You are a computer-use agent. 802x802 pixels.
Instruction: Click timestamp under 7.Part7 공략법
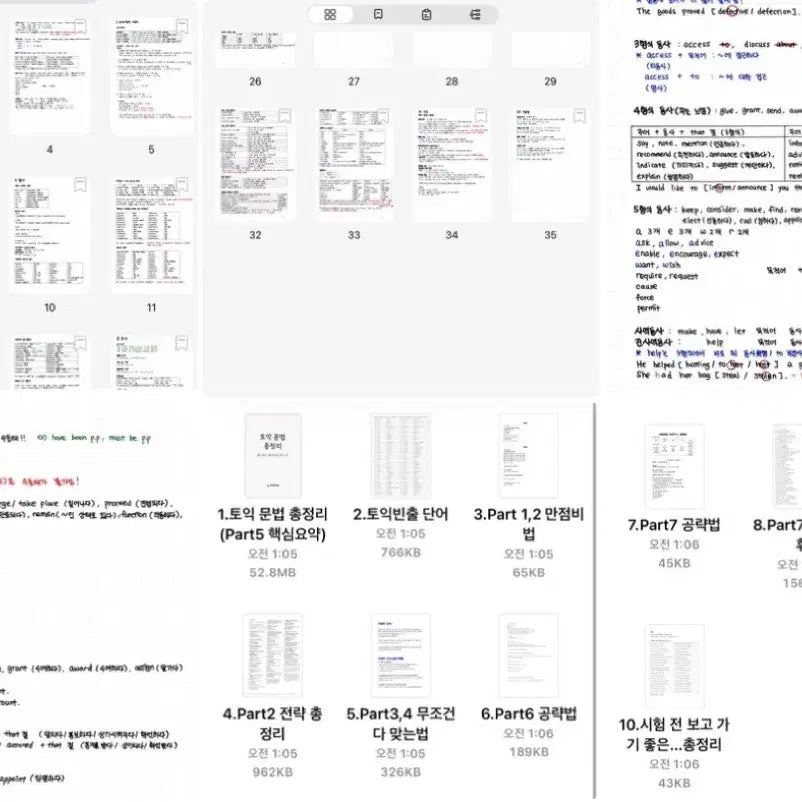coord(674,545)
